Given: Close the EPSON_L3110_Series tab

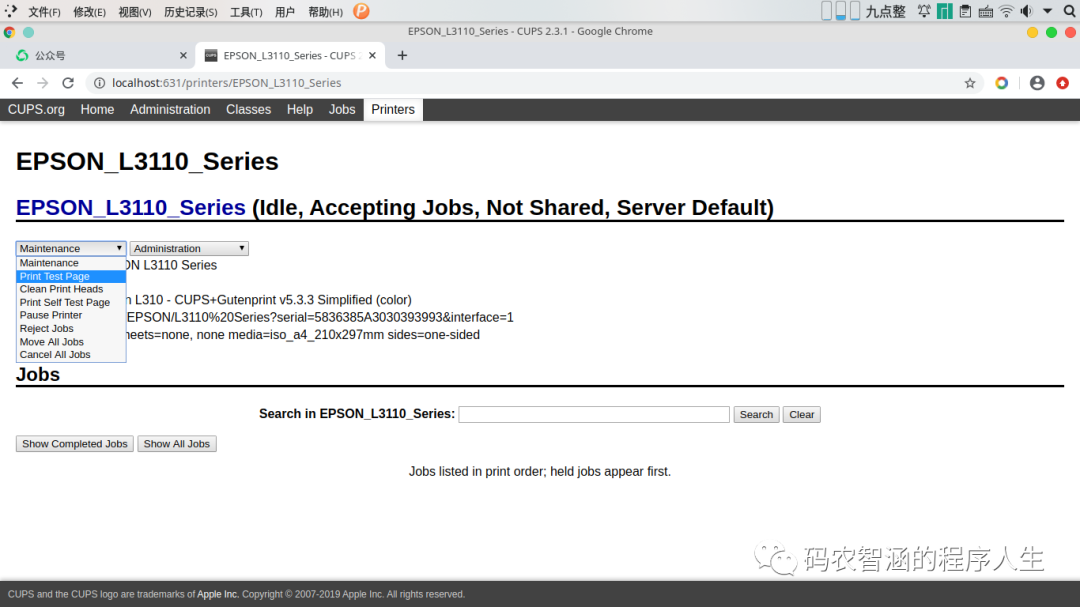Looking at the screenshot, I should click(x=372, y=55).
